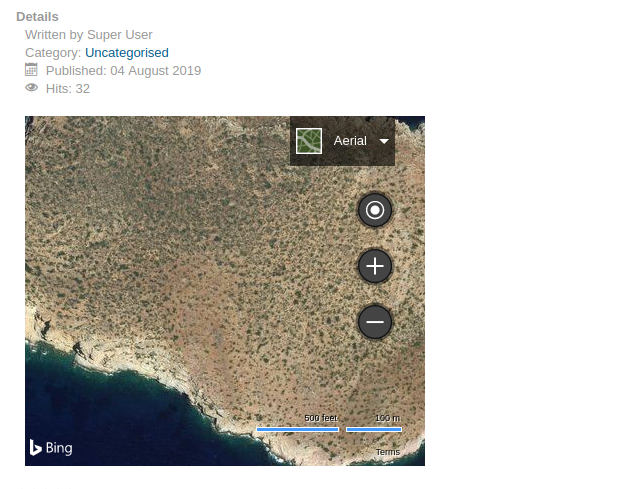This screenshot has height=489, width=630.
Task: Click the Details heading
Action: point(37,17)
